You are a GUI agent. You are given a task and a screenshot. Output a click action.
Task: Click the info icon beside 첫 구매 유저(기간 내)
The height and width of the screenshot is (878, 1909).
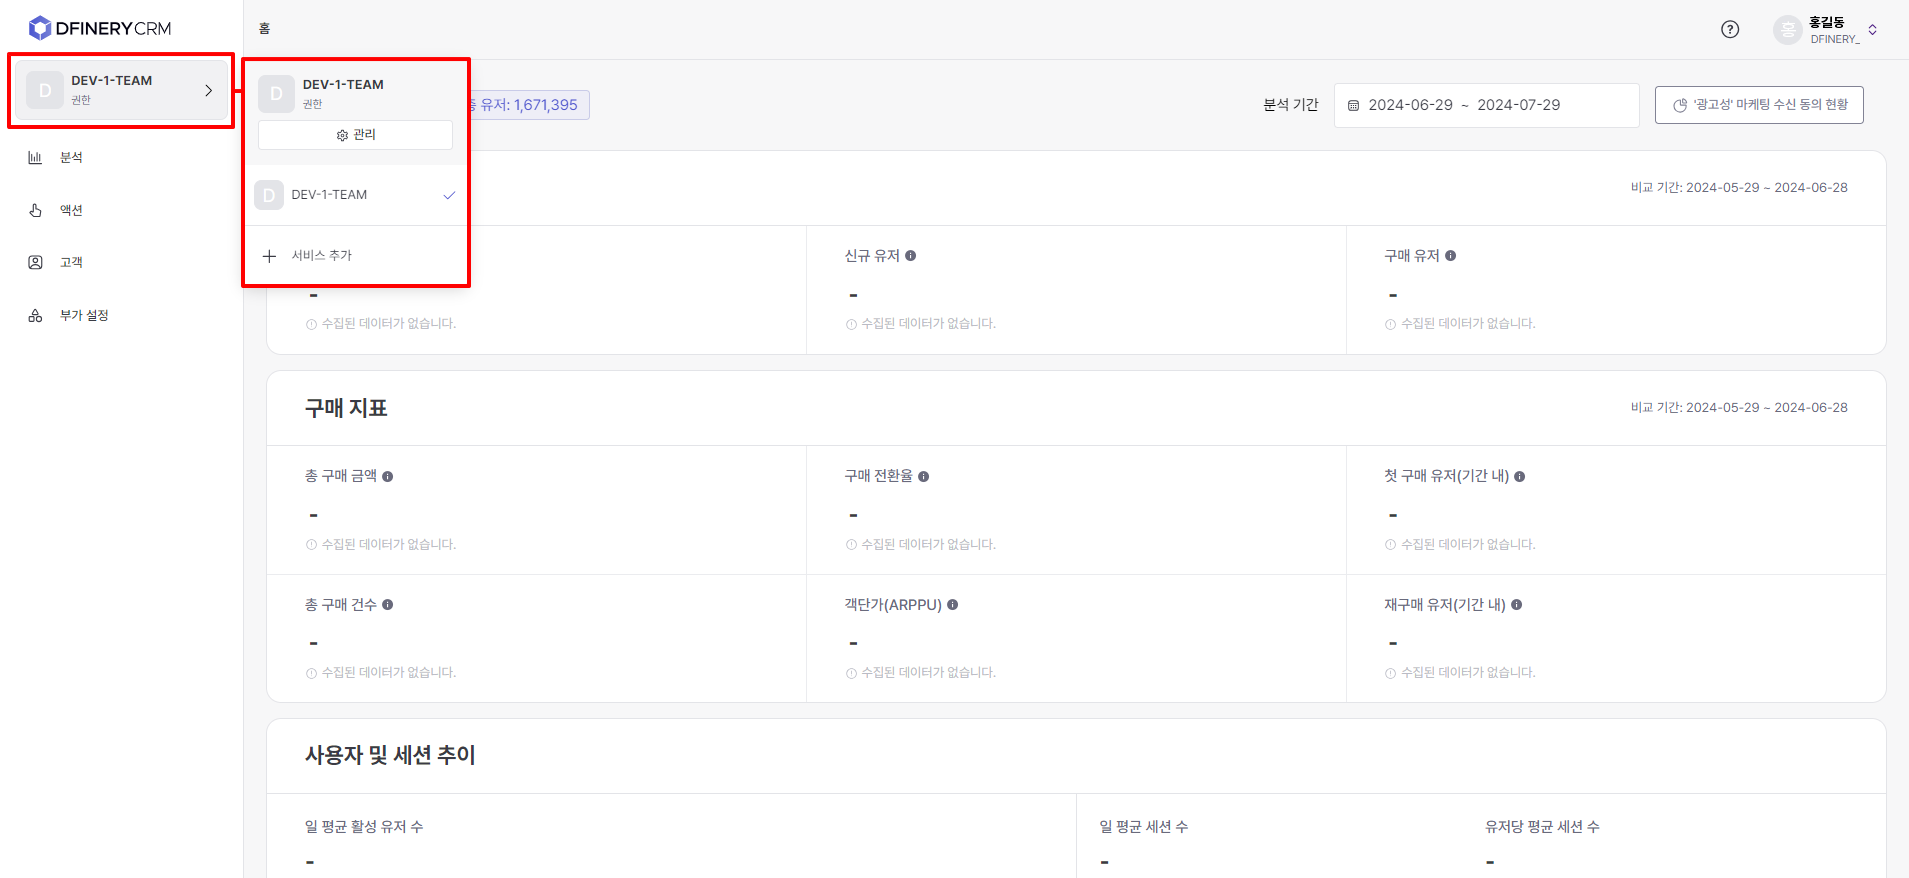tap(1520, 477)
